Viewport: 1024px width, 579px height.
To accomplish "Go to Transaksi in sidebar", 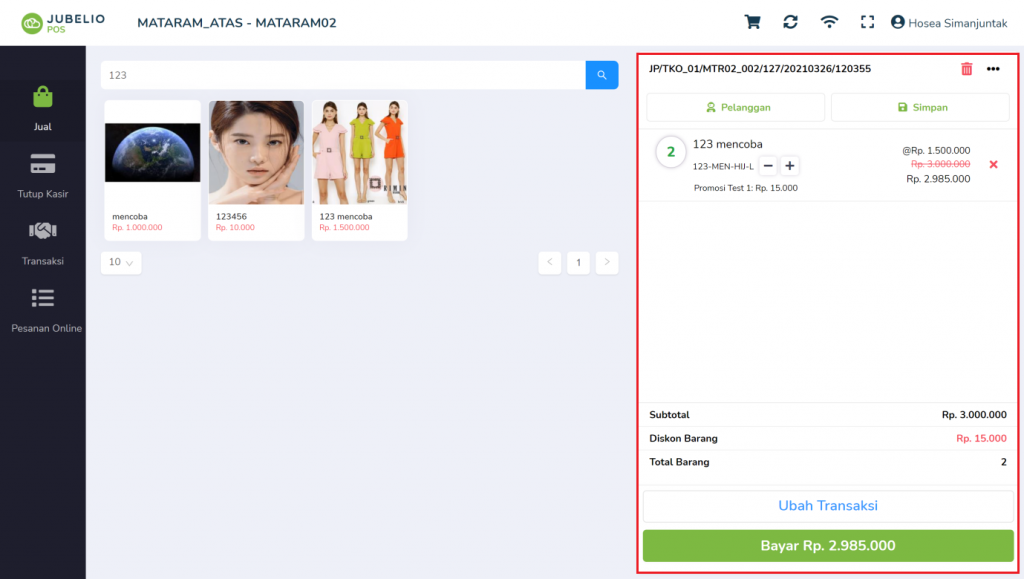I will (42, 243).
